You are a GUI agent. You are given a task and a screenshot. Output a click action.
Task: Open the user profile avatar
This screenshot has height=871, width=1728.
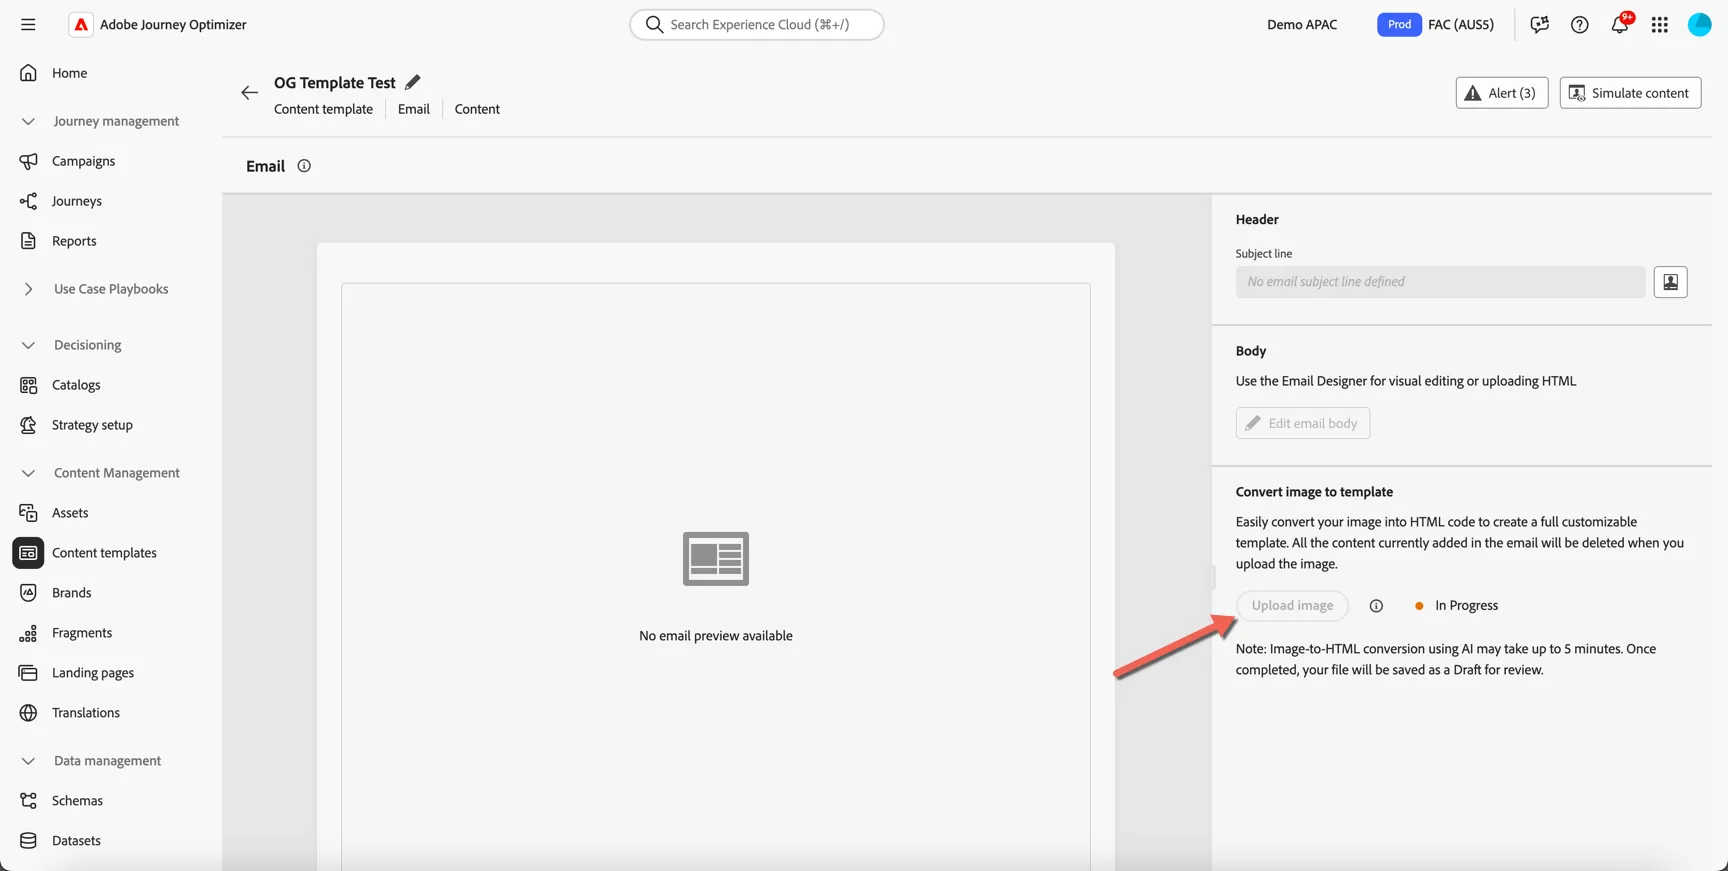pyautogui.click(x=1700, y=24)
